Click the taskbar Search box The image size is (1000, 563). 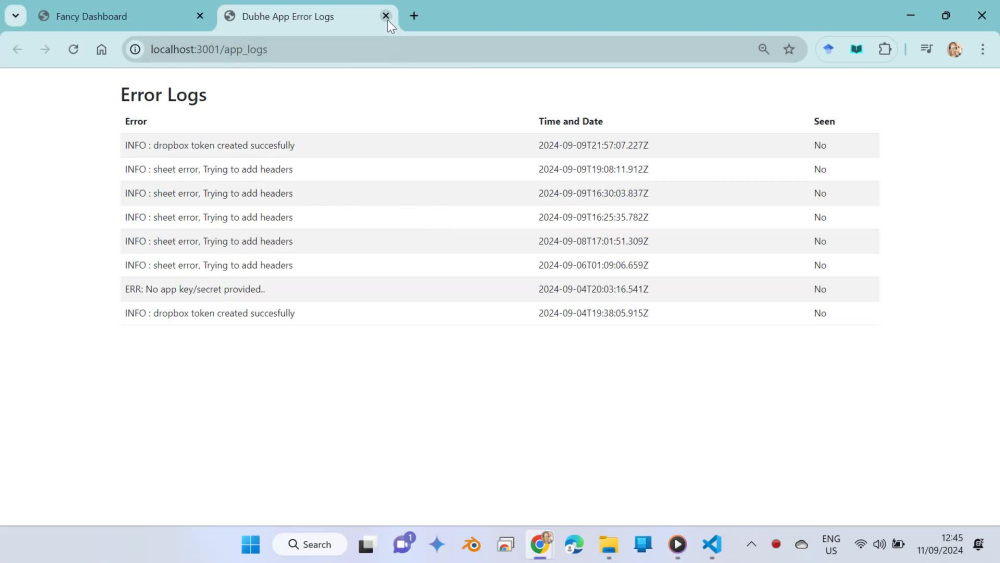(310, 545)
